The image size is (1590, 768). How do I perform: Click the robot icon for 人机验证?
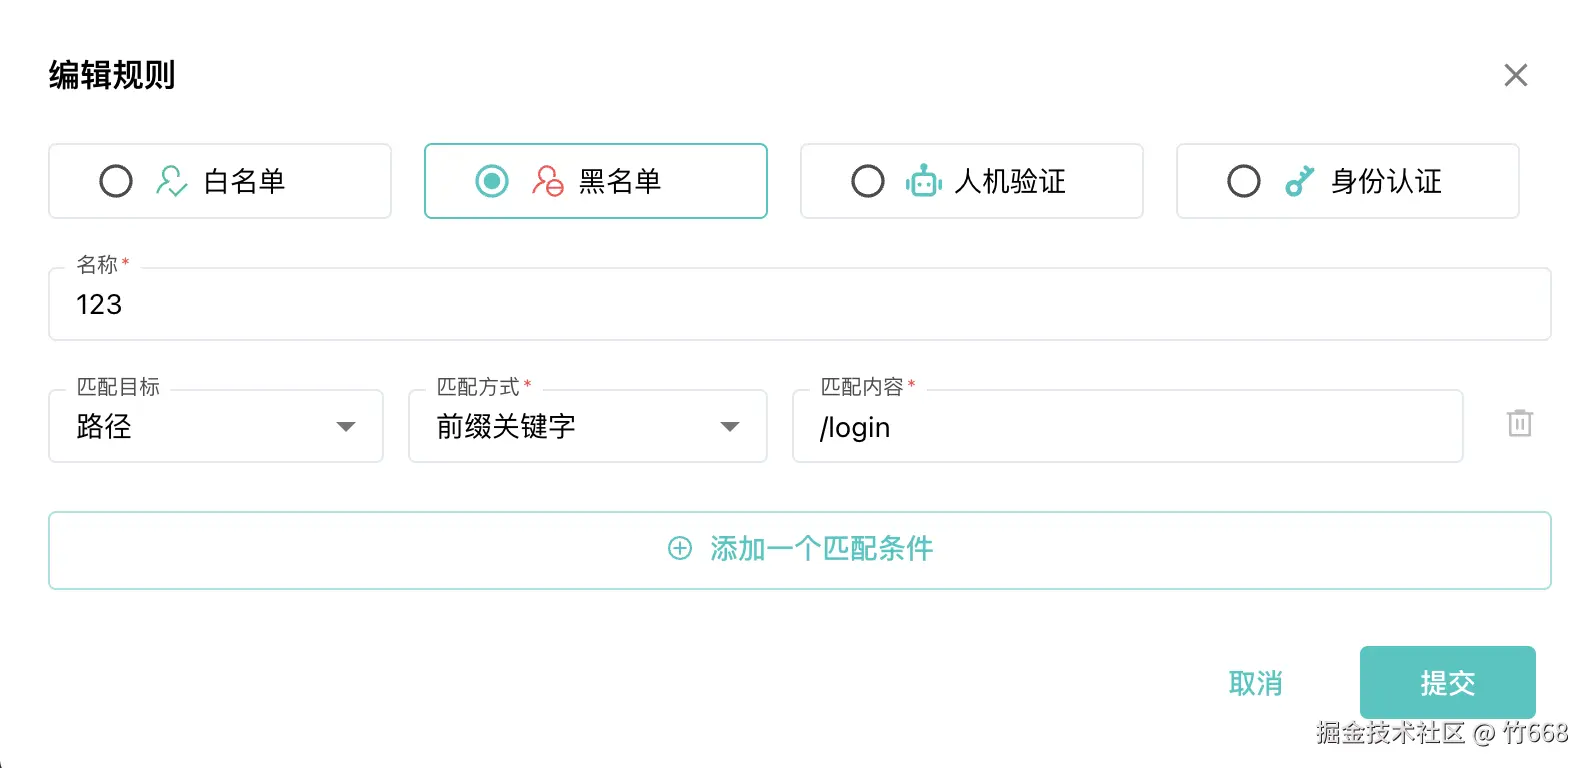(923, 181)
